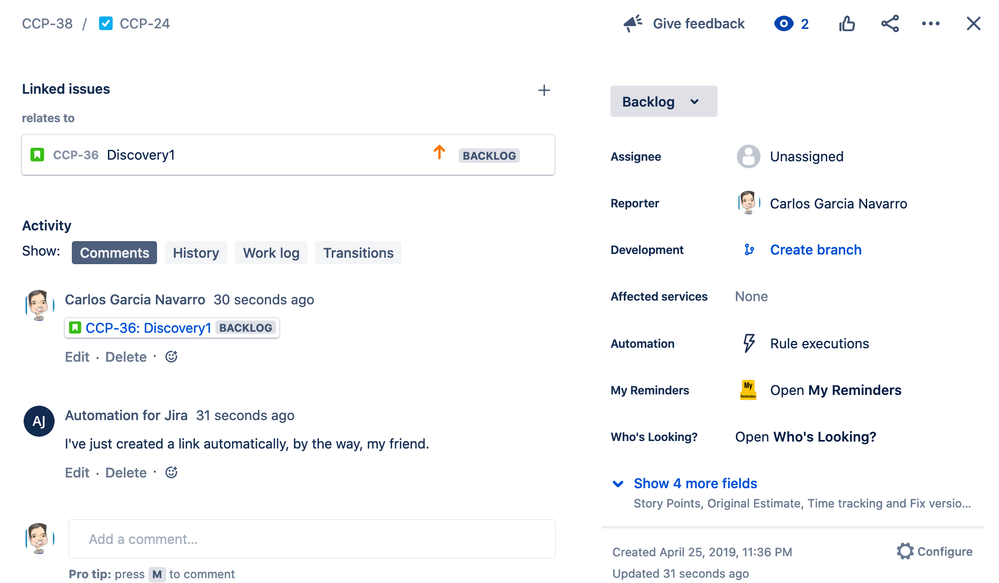Open the CCP-38 breadcrumb link
The image size is (999, 583).
point(47,24)
